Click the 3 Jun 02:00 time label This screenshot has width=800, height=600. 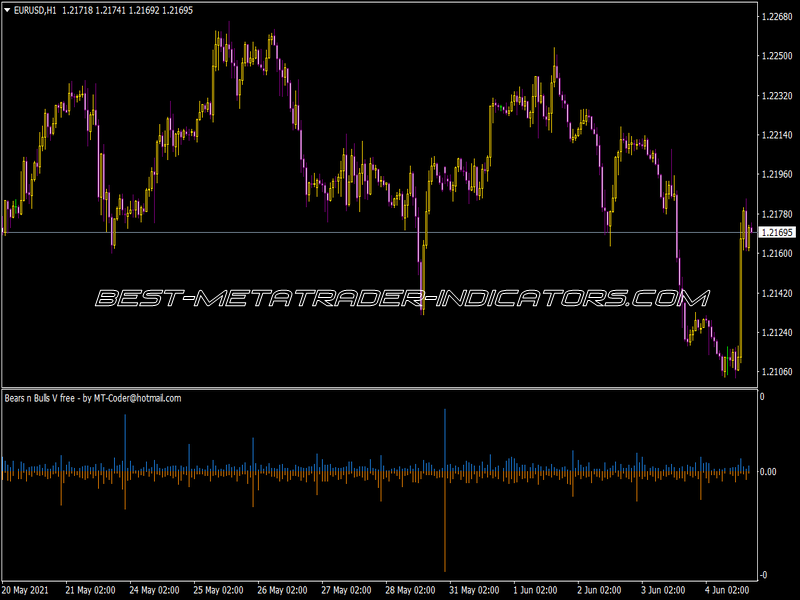663,590
